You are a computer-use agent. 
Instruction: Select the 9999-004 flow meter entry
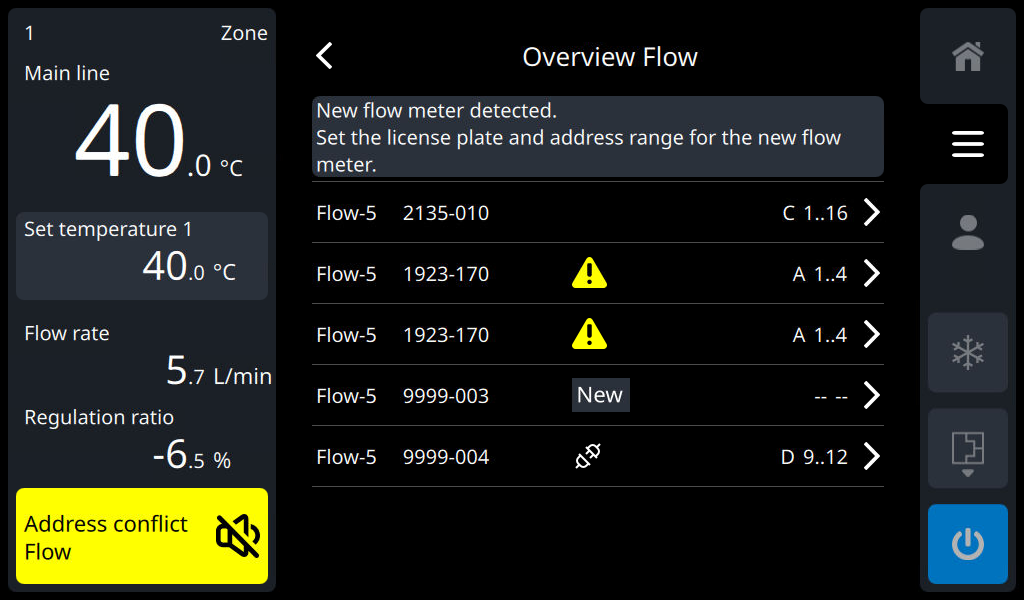446,457
